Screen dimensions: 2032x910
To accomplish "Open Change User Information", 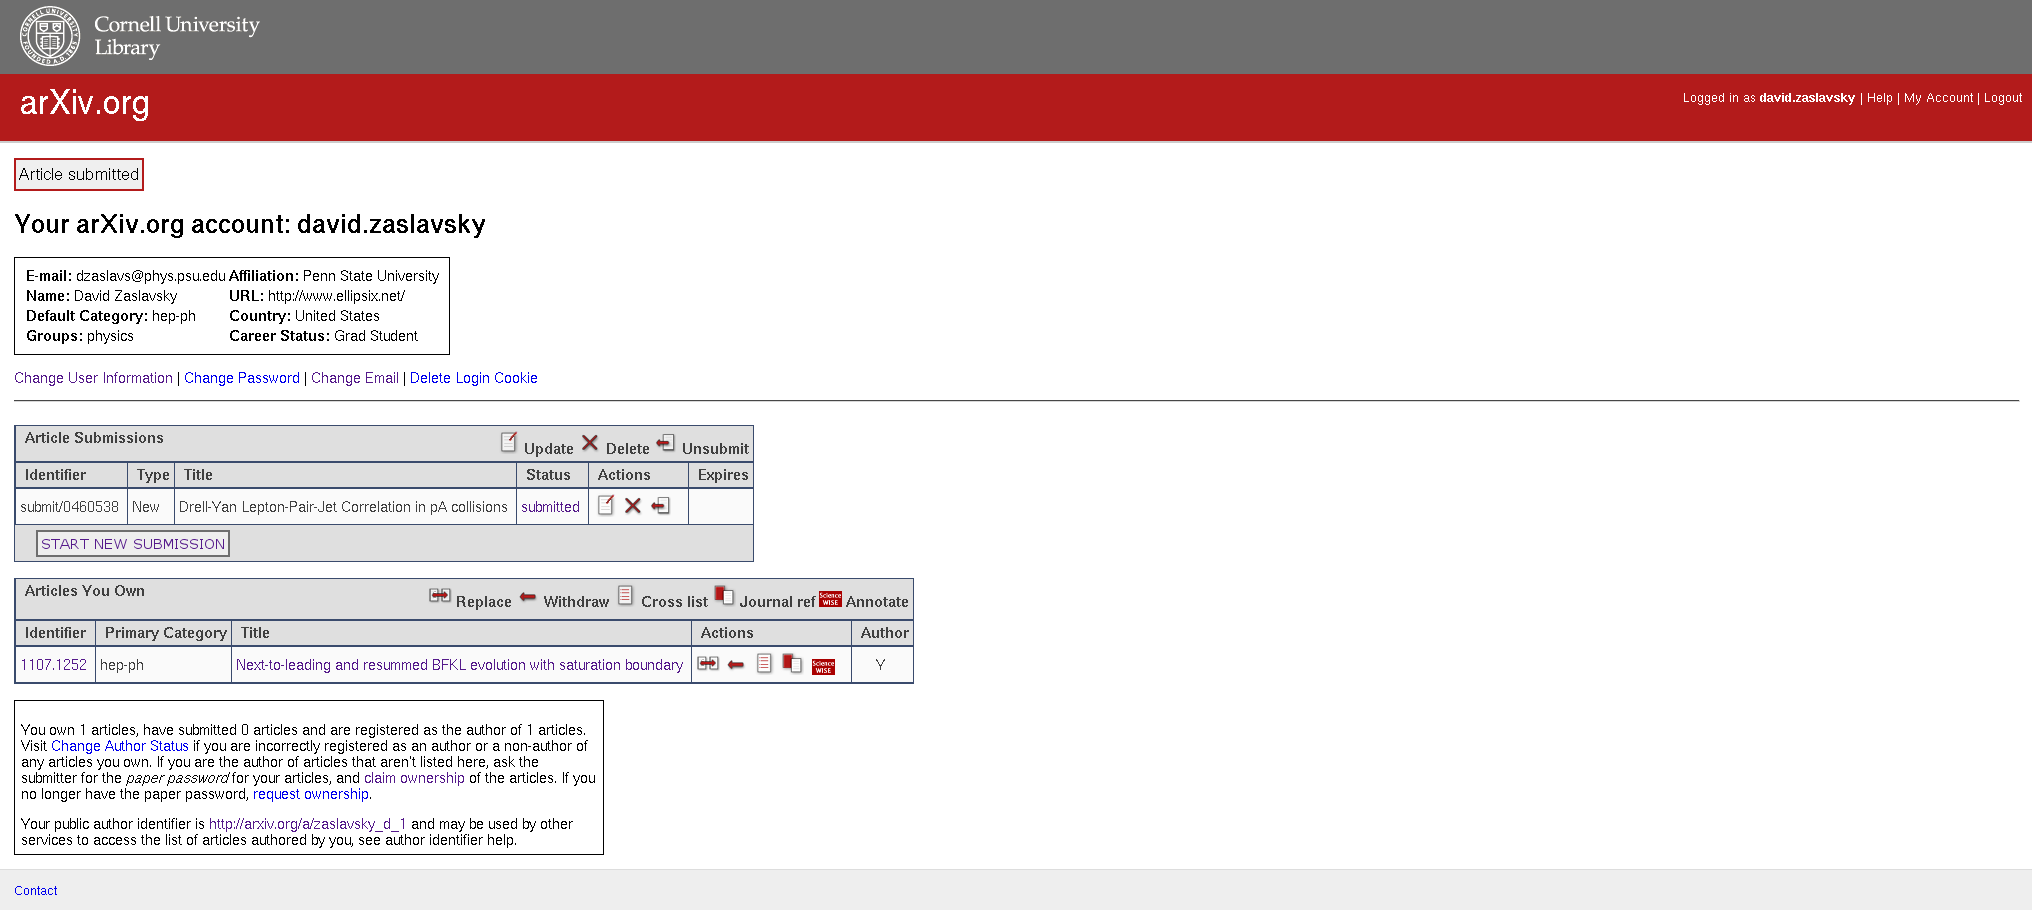I will [x=93, y=378].
